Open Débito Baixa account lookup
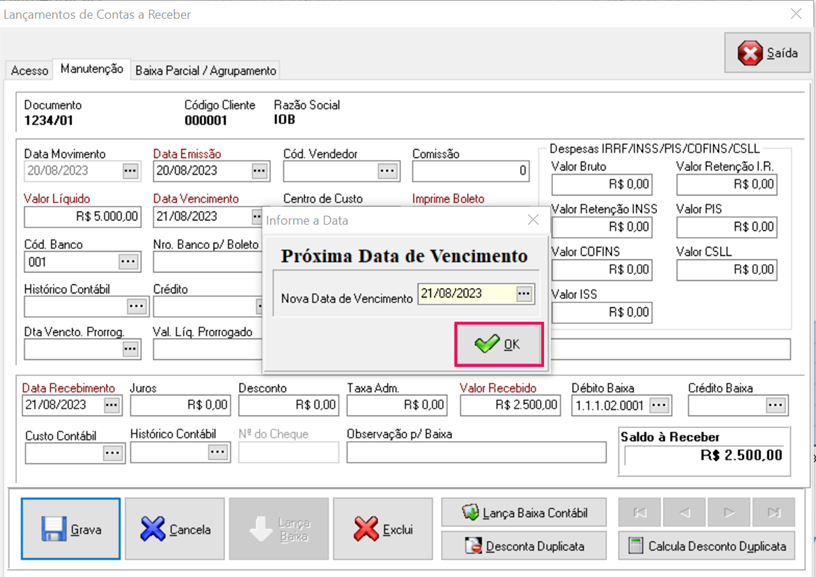The image size is (816, 577). [x=659, y=405]
